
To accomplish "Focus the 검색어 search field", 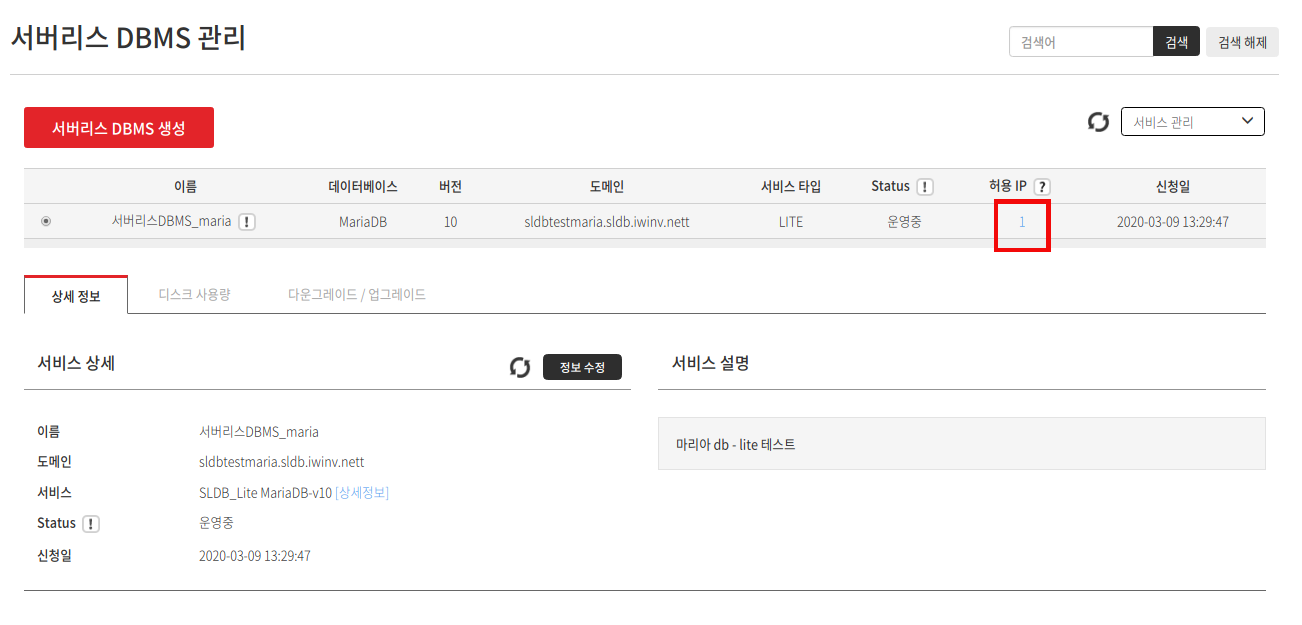I will click(1081, 42).
